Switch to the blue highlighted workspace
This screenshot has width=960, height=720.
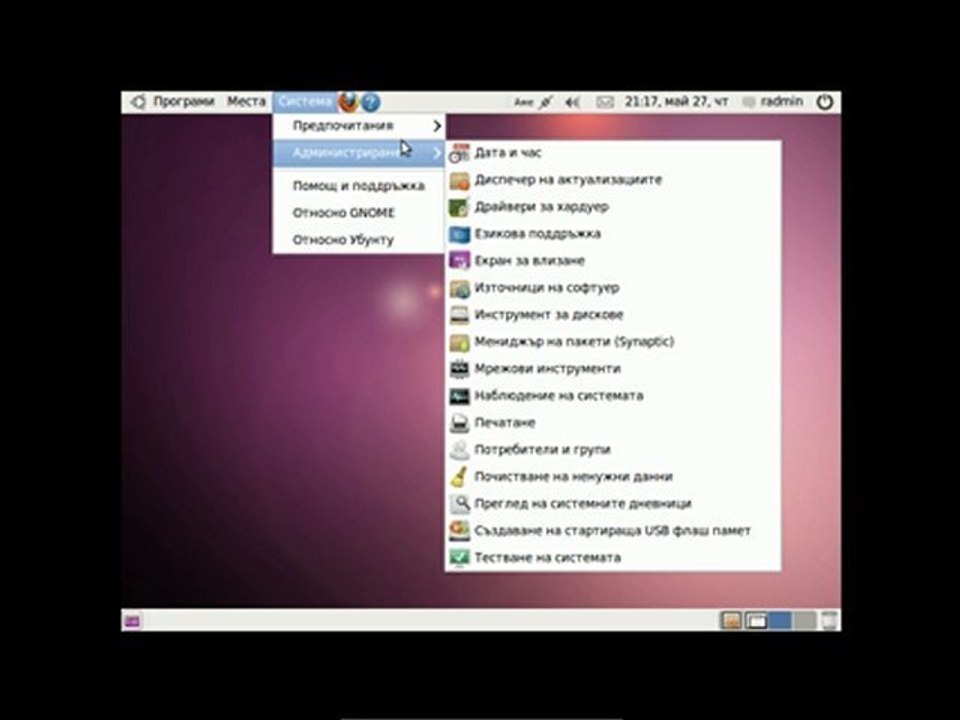(780, 621)
